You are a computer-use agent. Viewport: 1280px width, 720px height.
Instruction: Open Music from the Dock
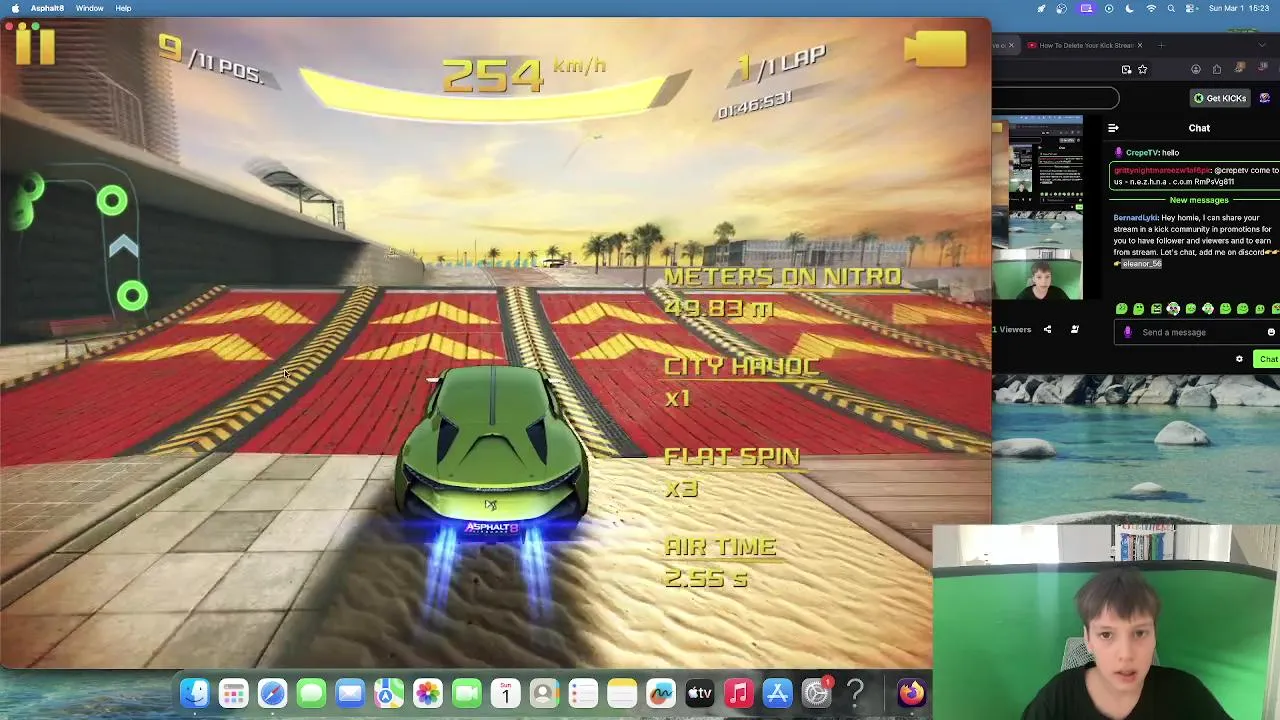pyautogui.click(x=738, y=693)
